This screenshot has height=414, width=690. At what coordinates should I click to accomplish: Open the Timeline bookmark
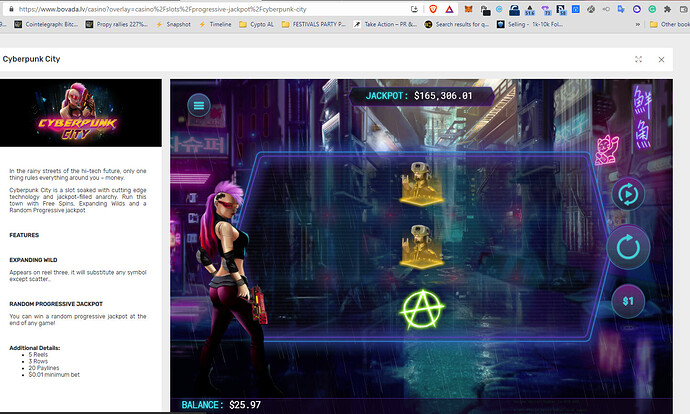point(215,24)
